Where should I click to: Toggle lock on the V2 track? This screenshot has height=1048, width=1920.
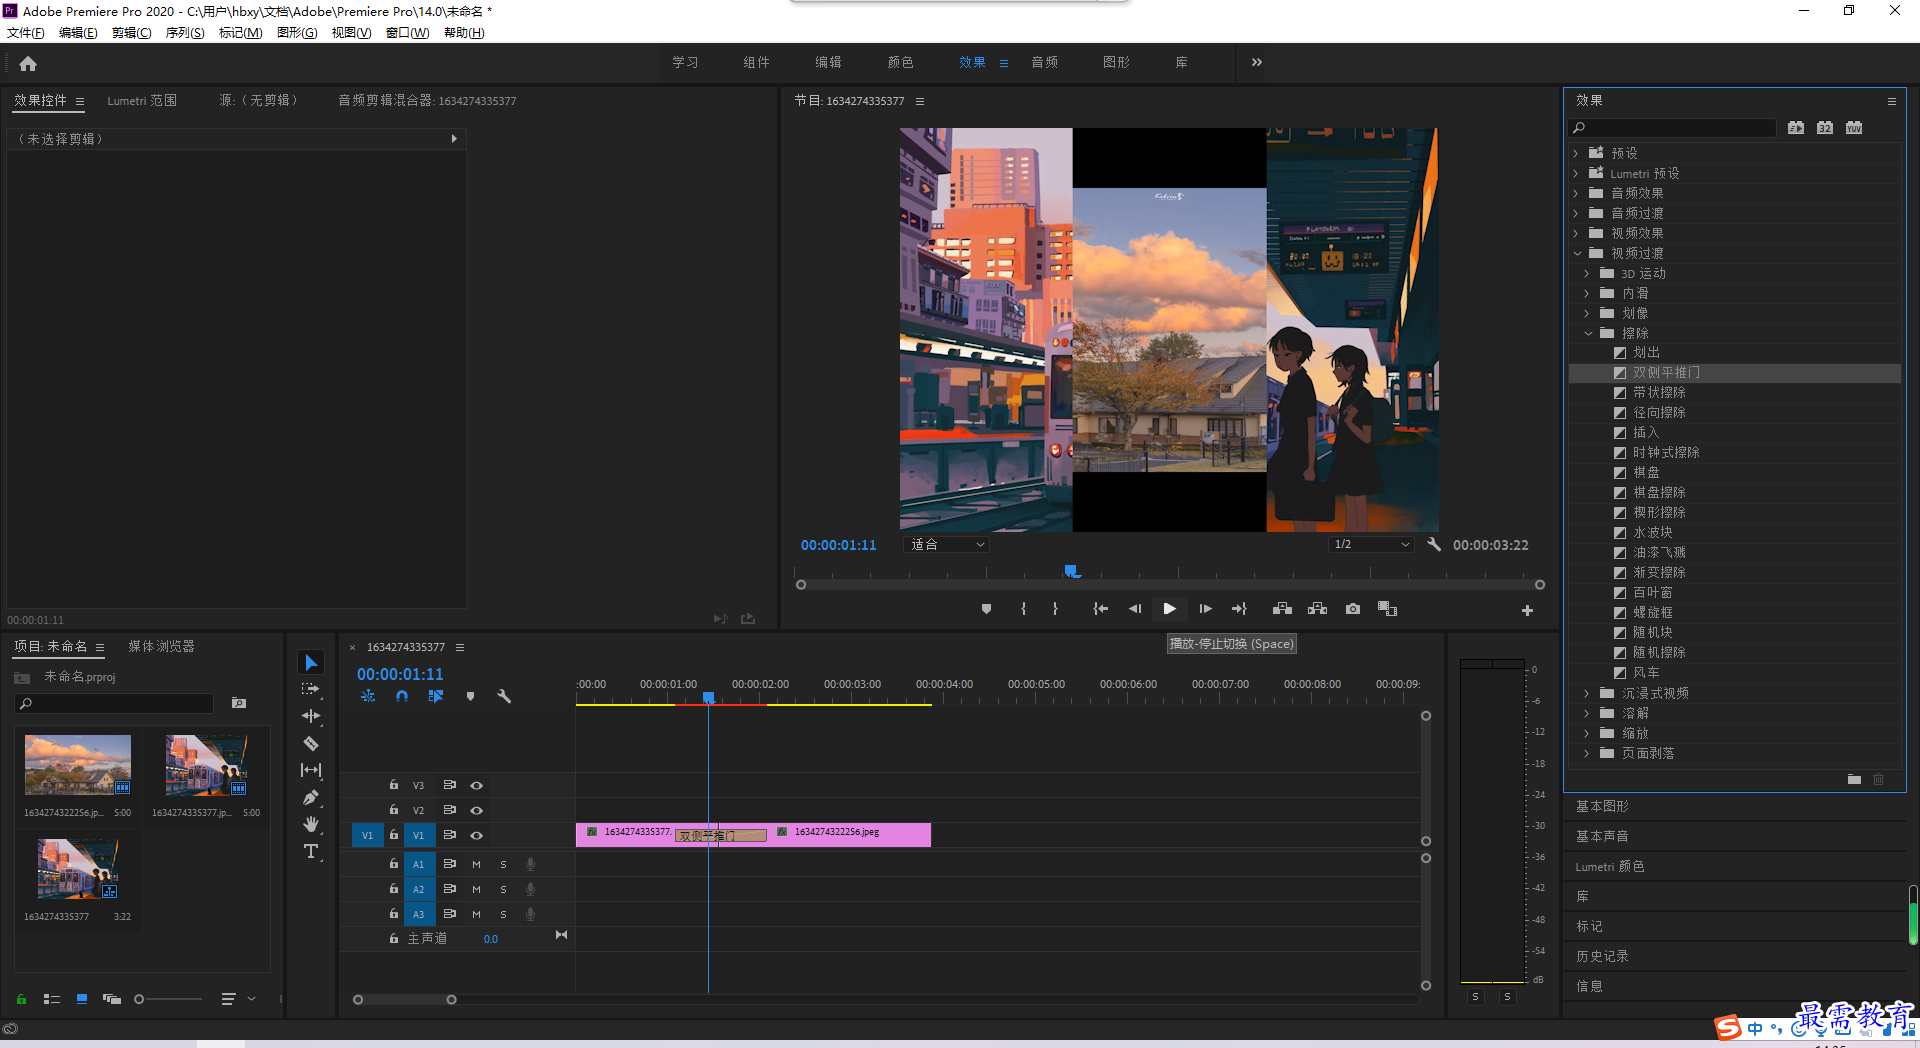point(394,810)
